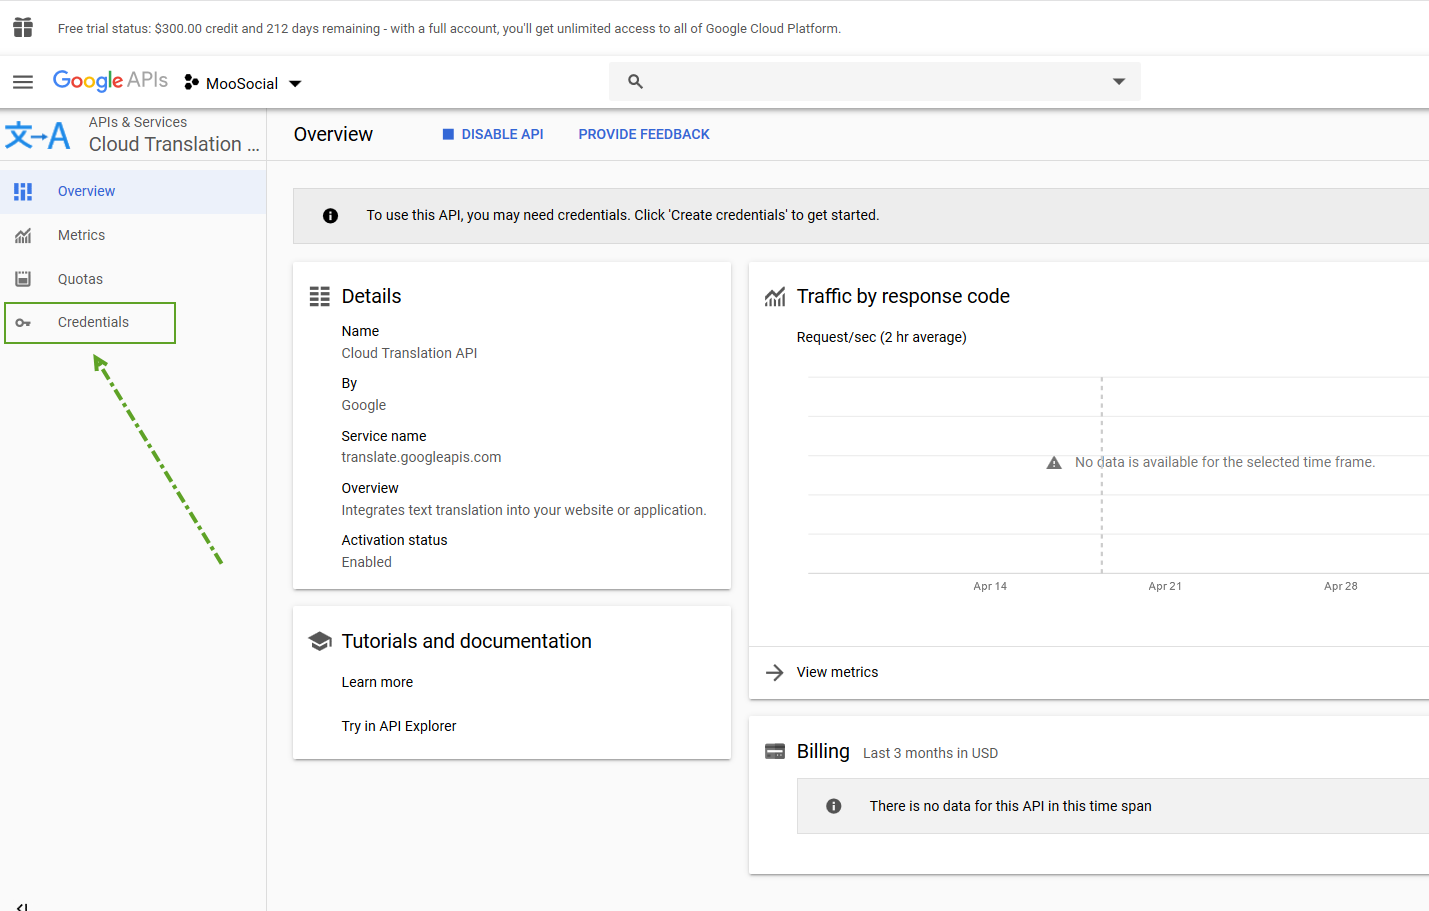1429x911 pixels.
Task: Click the 'Cloud Translation API' name value
Action: click(409, 353)
